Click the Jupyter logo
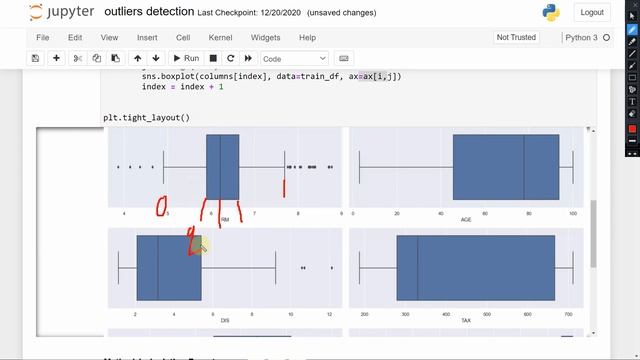 [x=62, y=12]
